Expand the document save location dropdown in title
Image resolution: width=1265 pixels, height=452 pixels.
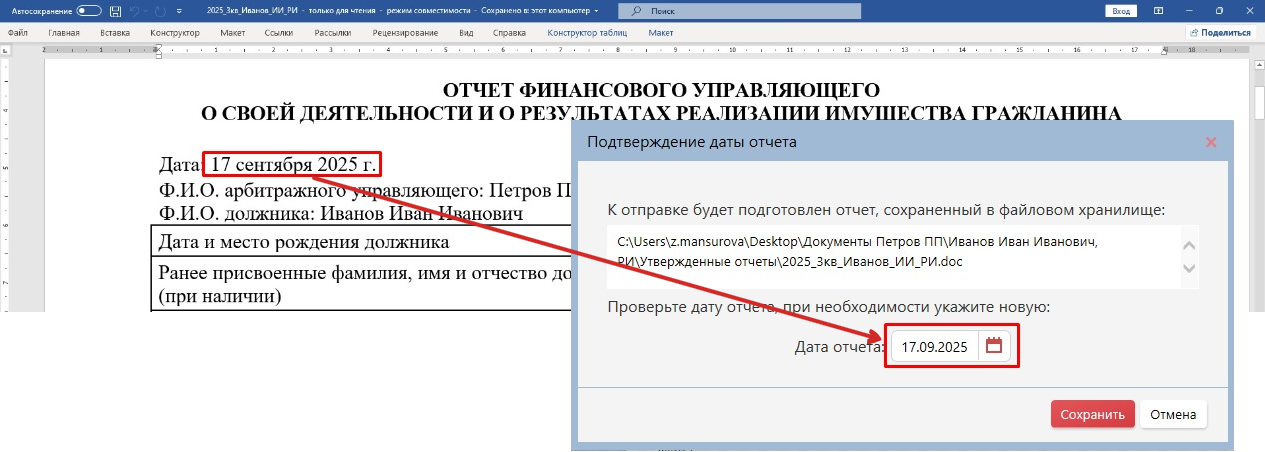[x=597, y=10]
